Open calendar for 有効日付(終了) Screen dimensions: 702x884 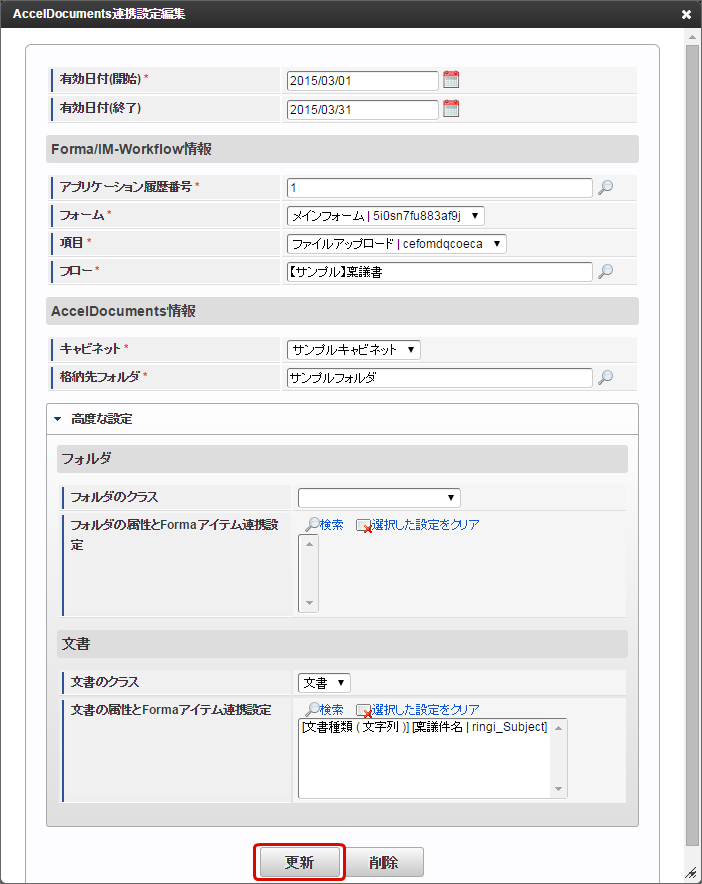(x=451, y=108)
